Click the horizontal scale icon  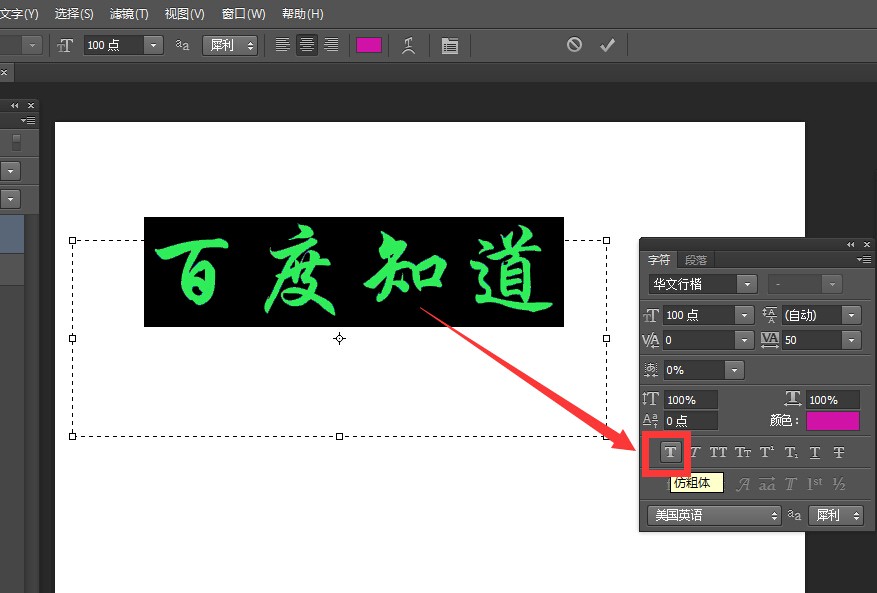point(793,399)
